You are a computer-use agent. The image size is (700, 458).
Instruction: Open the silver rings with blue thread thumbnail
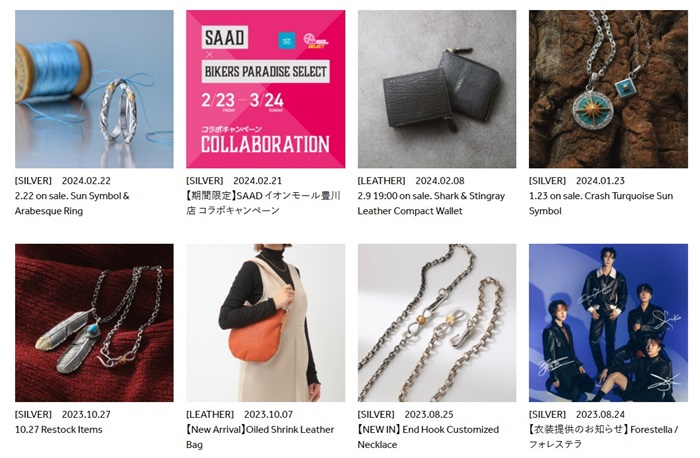(x=94, y=89)
